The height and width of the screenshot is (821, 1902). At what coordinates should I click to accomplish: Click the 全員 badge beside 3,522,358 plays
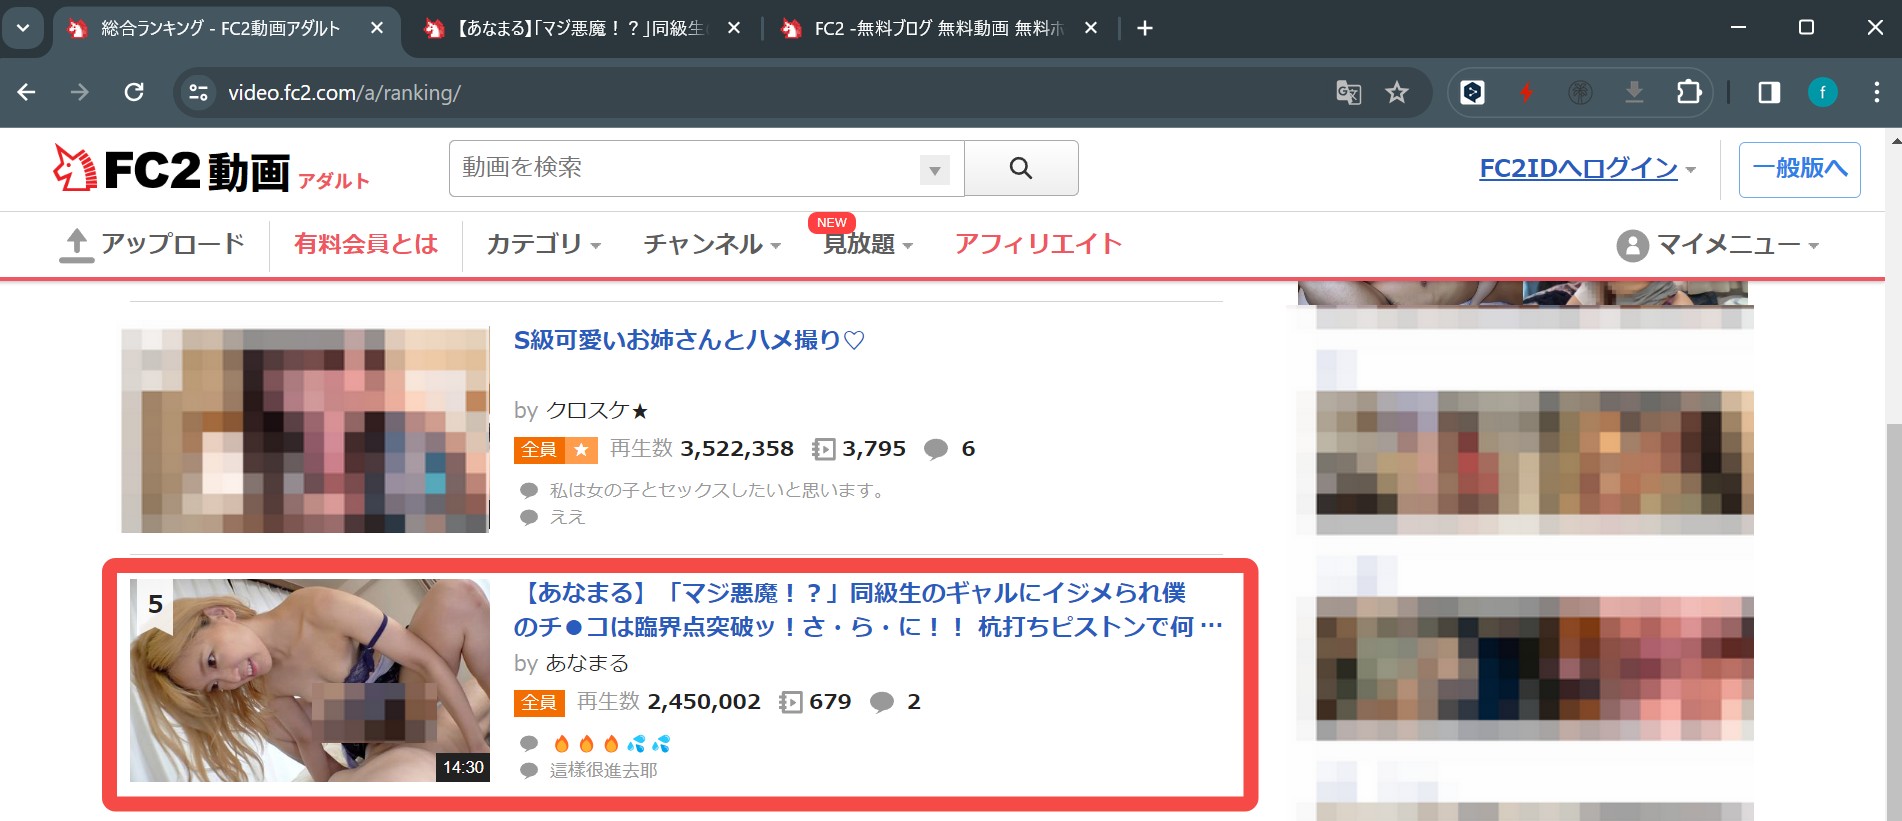[539, 450]
